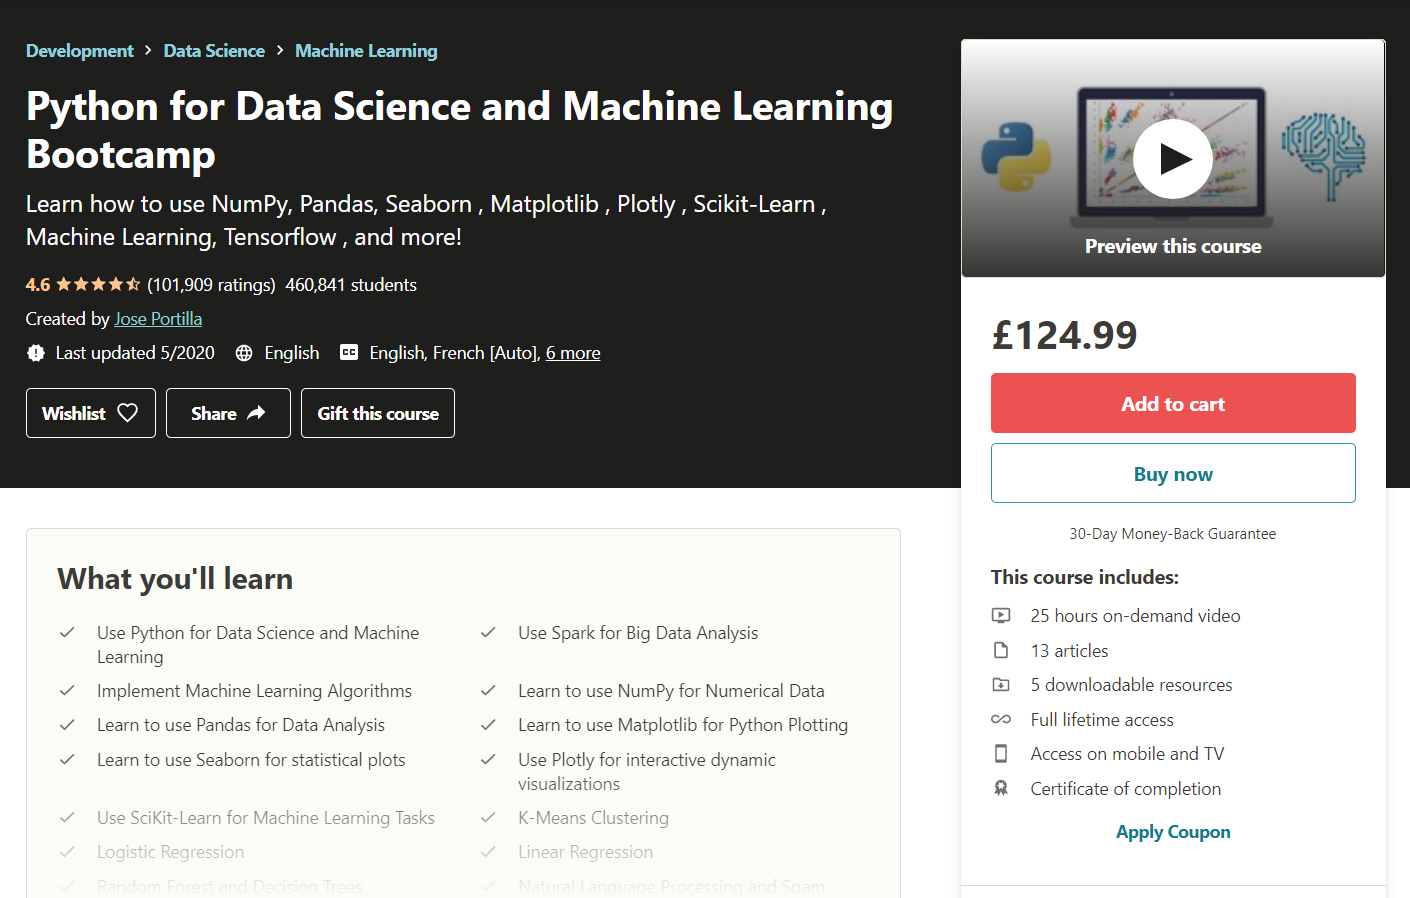
Task: Play the course preview video
Action: (x=1172, y=159)
